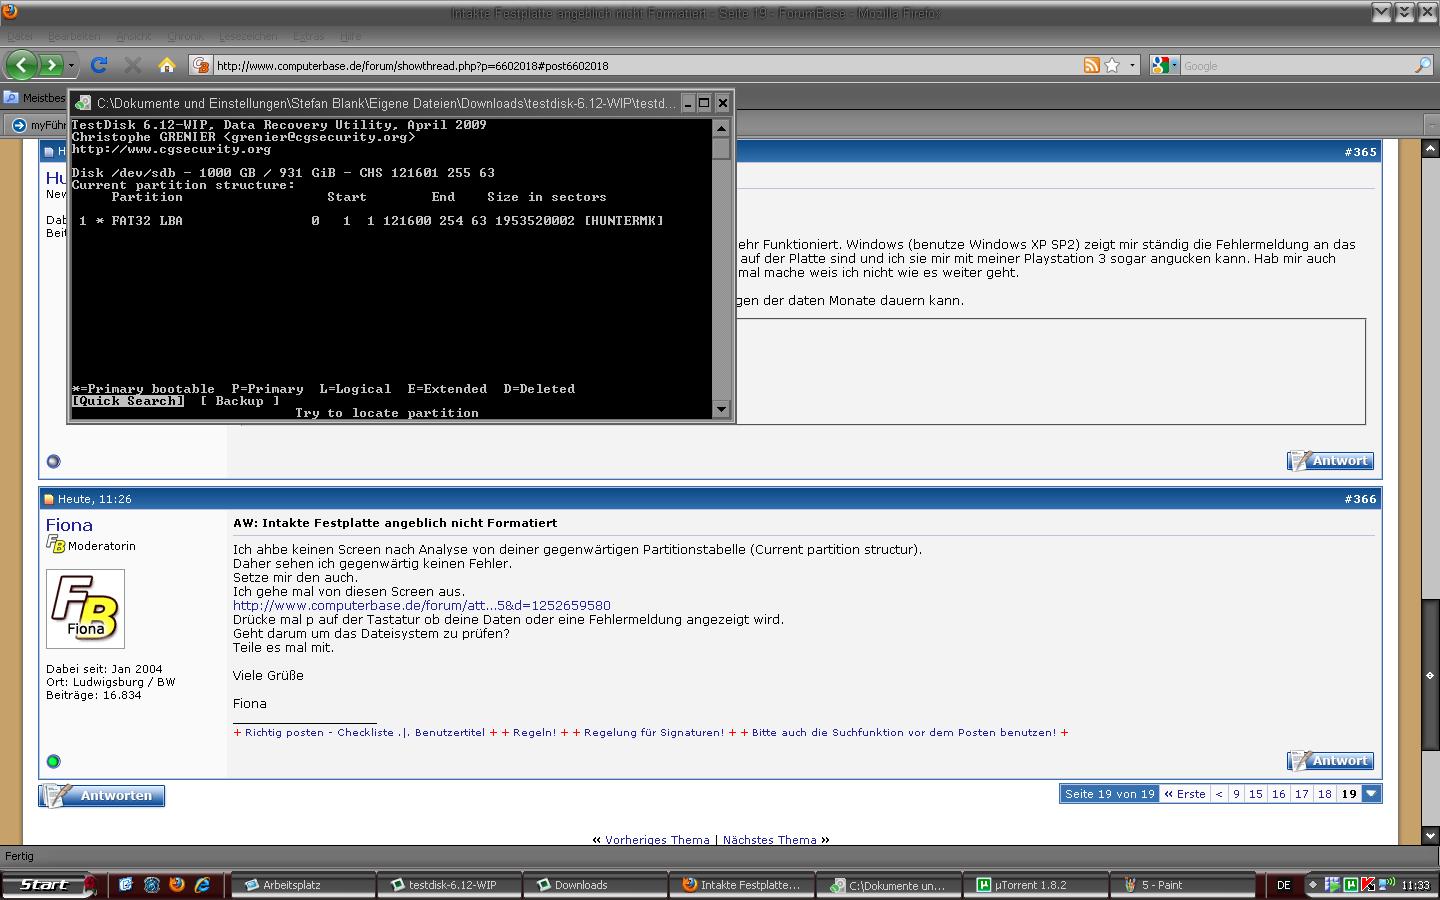This screenshot has height=900, width=1440.
Task: Click the Antworten reply button below the thread
Action: coord(102,796)
